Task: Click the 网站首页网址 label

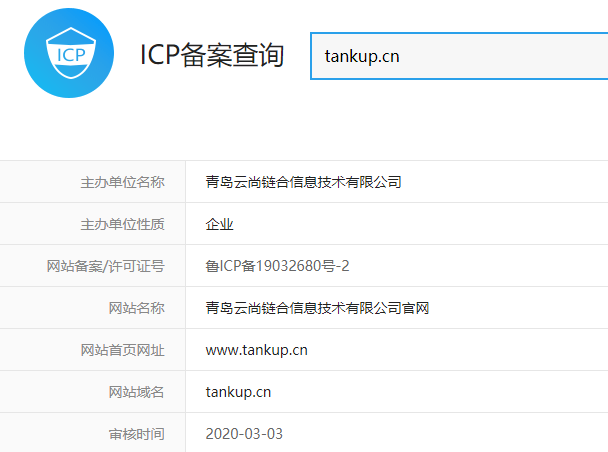Action: coord(123,350)
